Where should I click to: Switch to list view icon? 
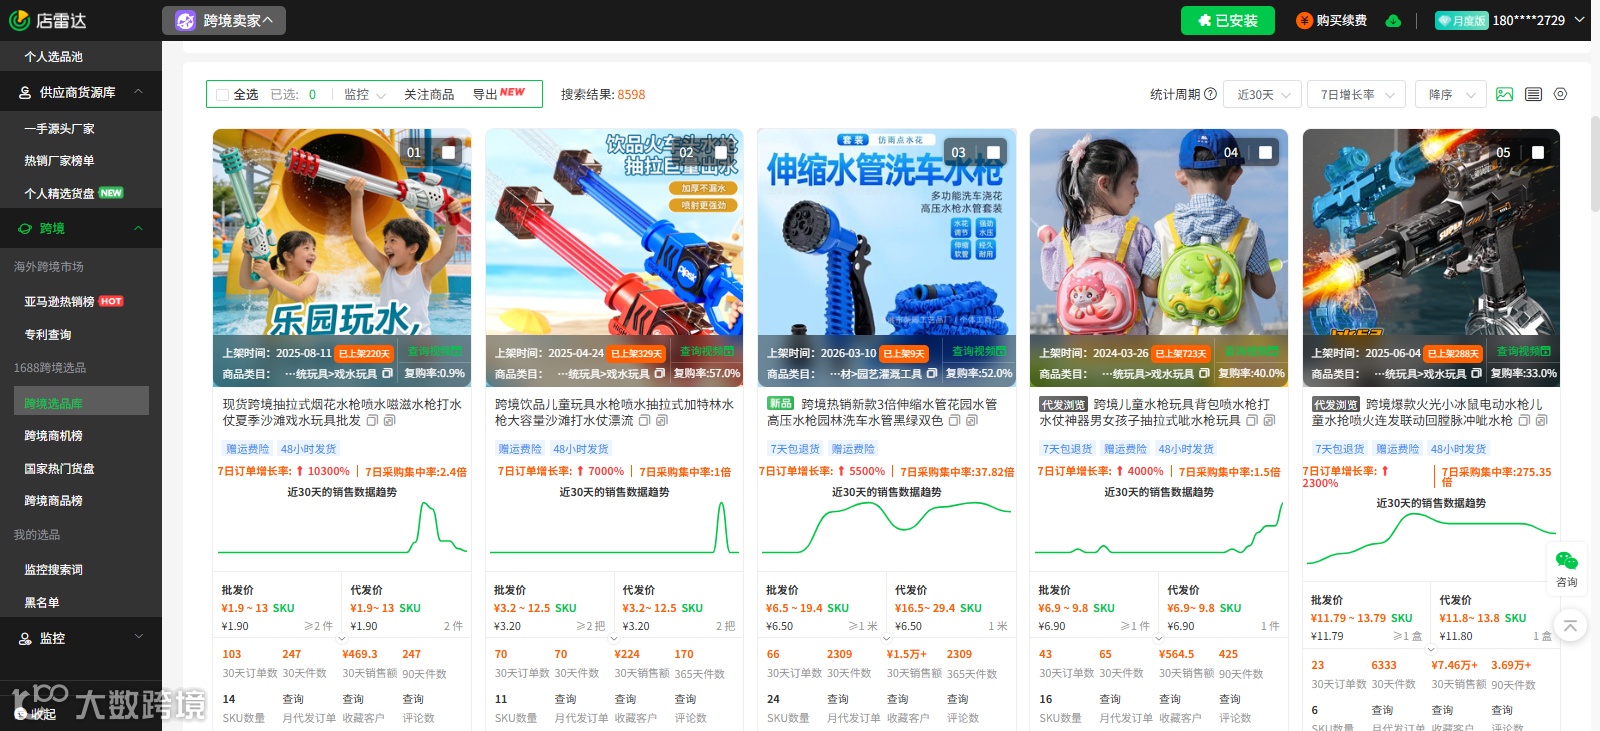click(x=1533, y=94)
